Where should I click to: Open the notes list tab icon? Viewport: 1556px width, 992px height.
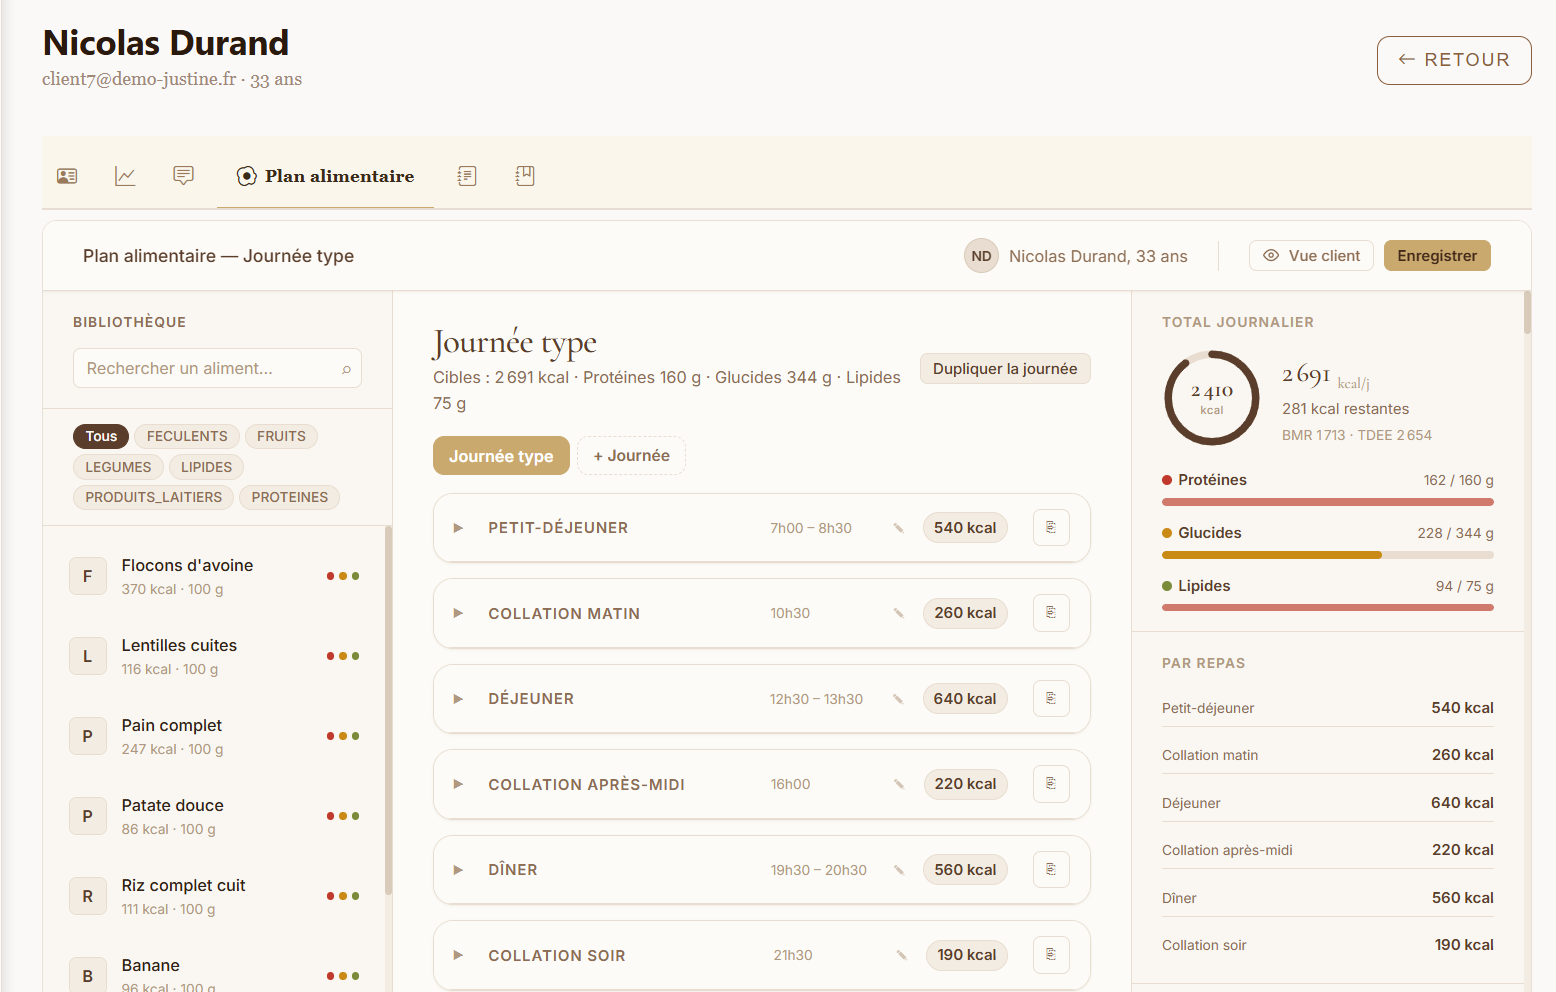(467, 176)
